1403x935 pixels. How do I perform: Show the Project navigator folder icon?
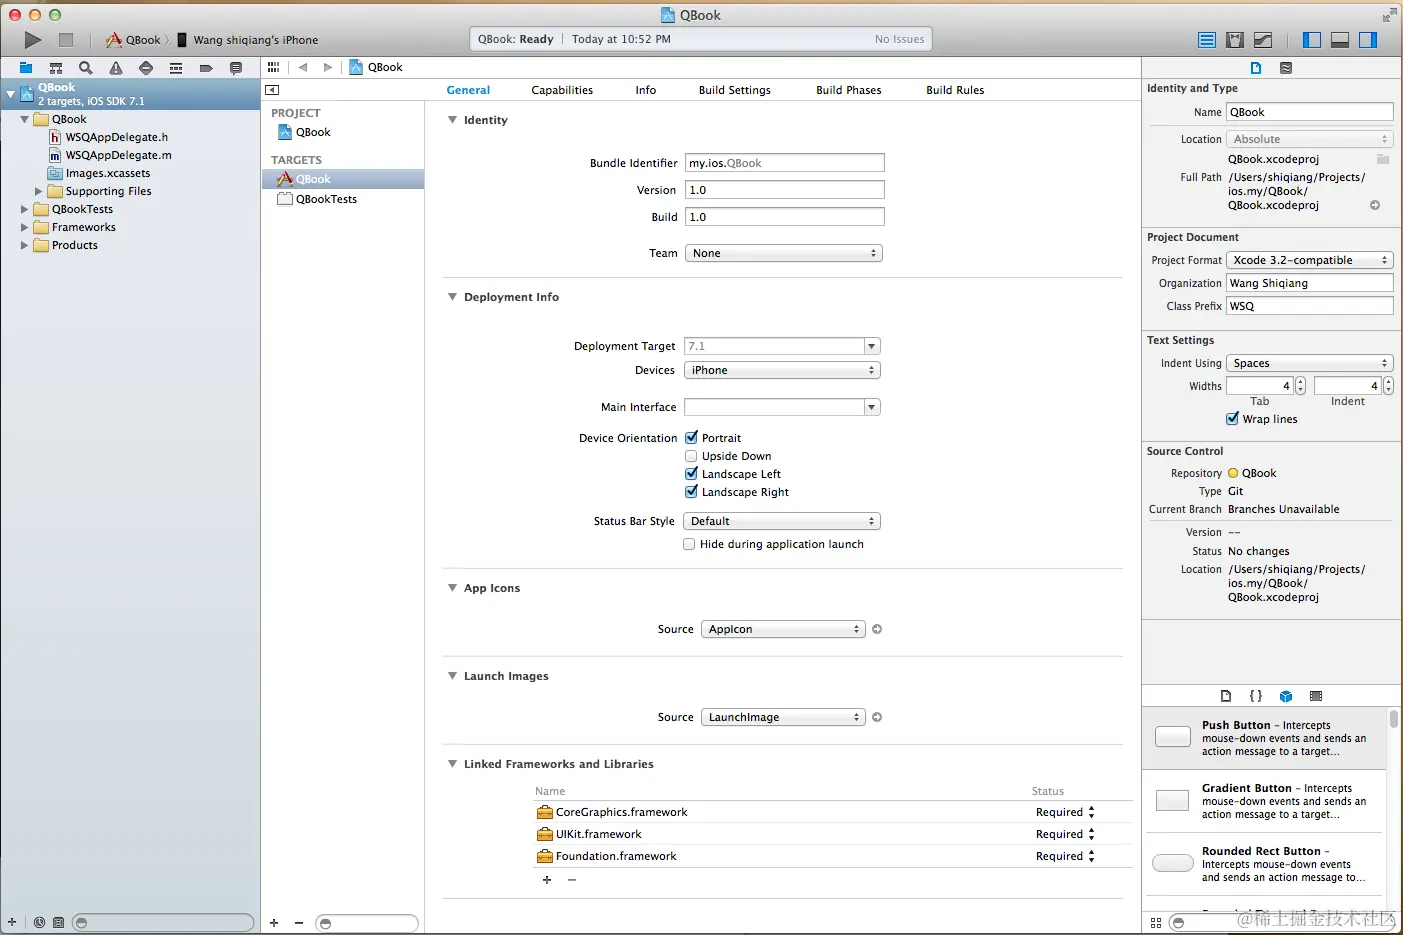[x=26, y=68]
